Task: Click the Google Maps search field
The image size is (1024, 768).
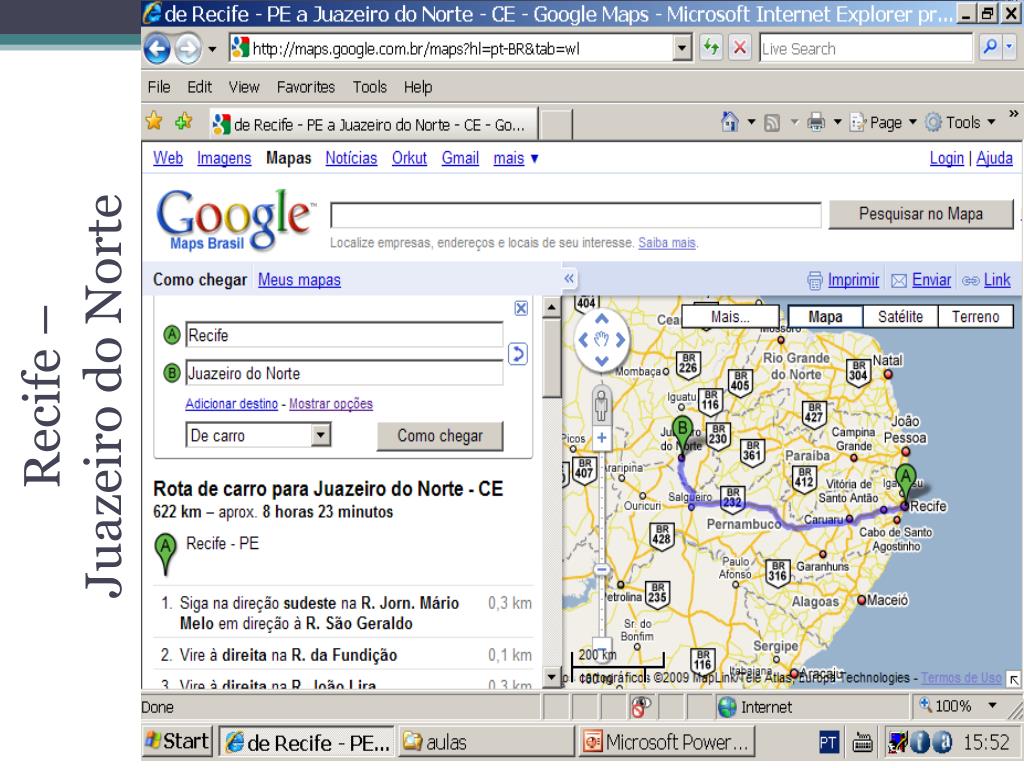Action: coord(575,215)
